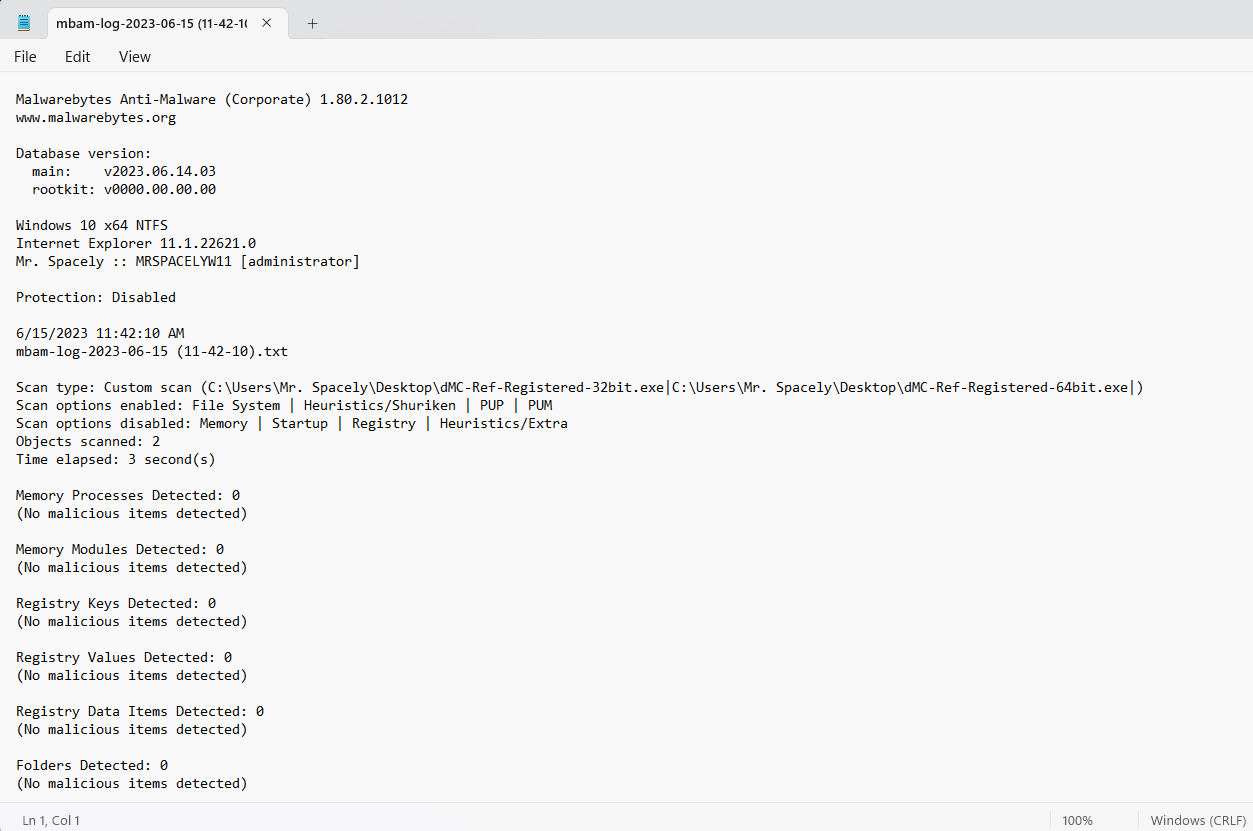
Task: Click the 'Scan type: Custom scan' line
Action: (x=580, y=388)
